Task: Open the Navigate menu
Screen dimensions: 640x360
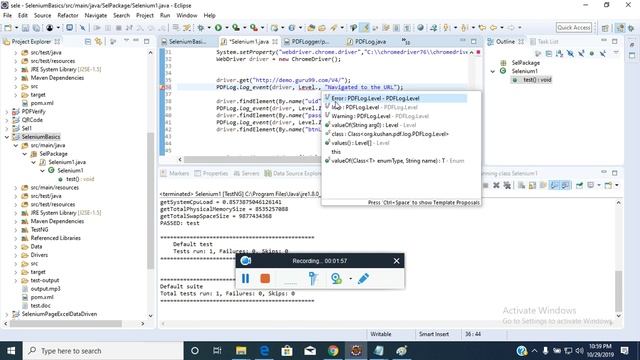Action: pyautogui.click(x=96, y=15)
